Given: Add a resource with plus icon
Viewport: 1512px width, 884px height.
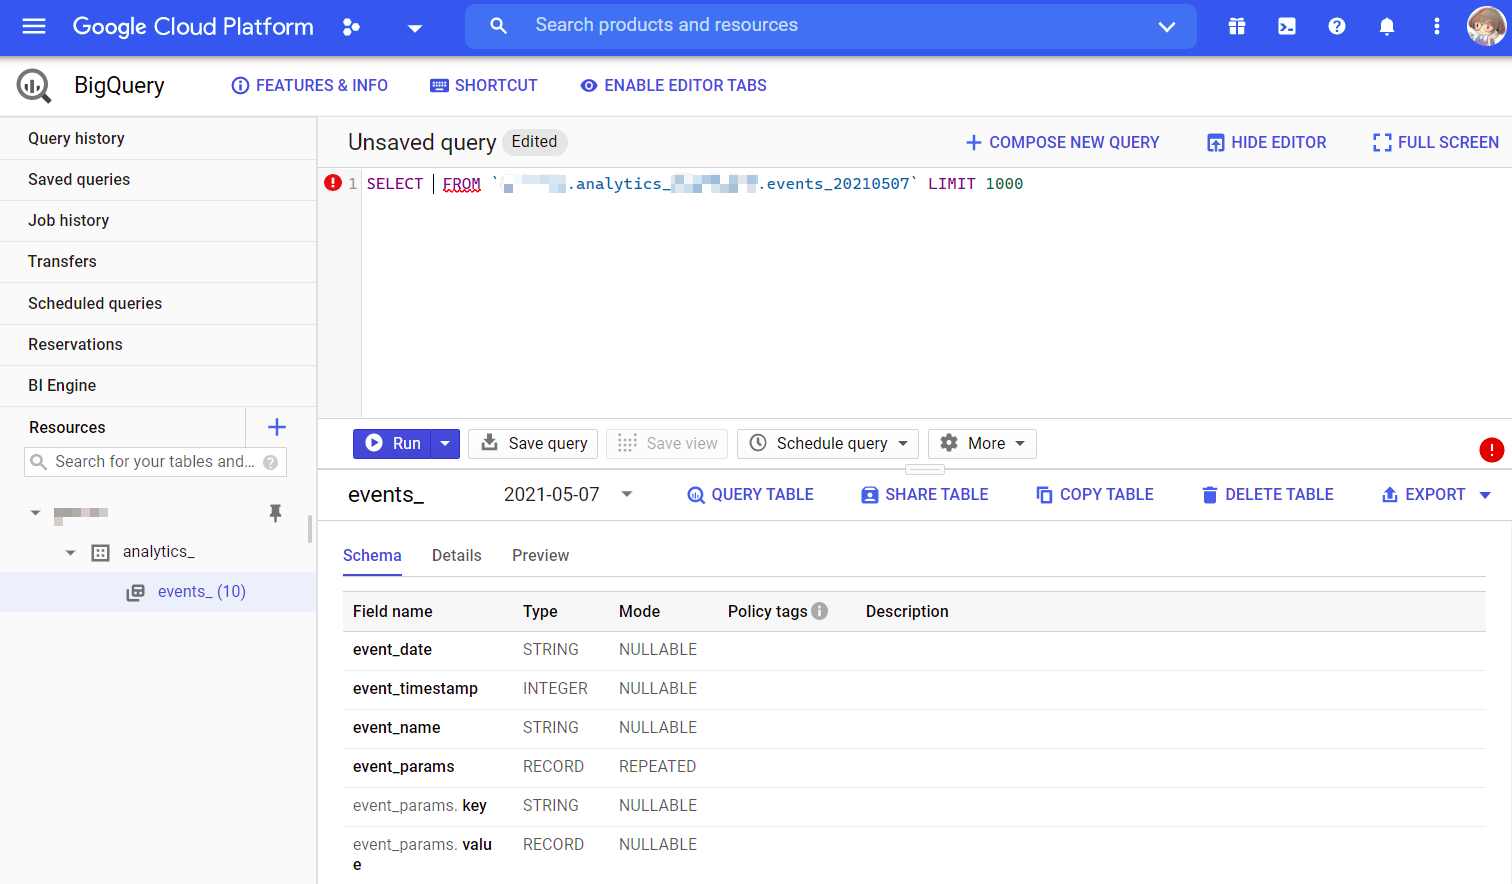Looking at the screenshot, I should [277, 427].
